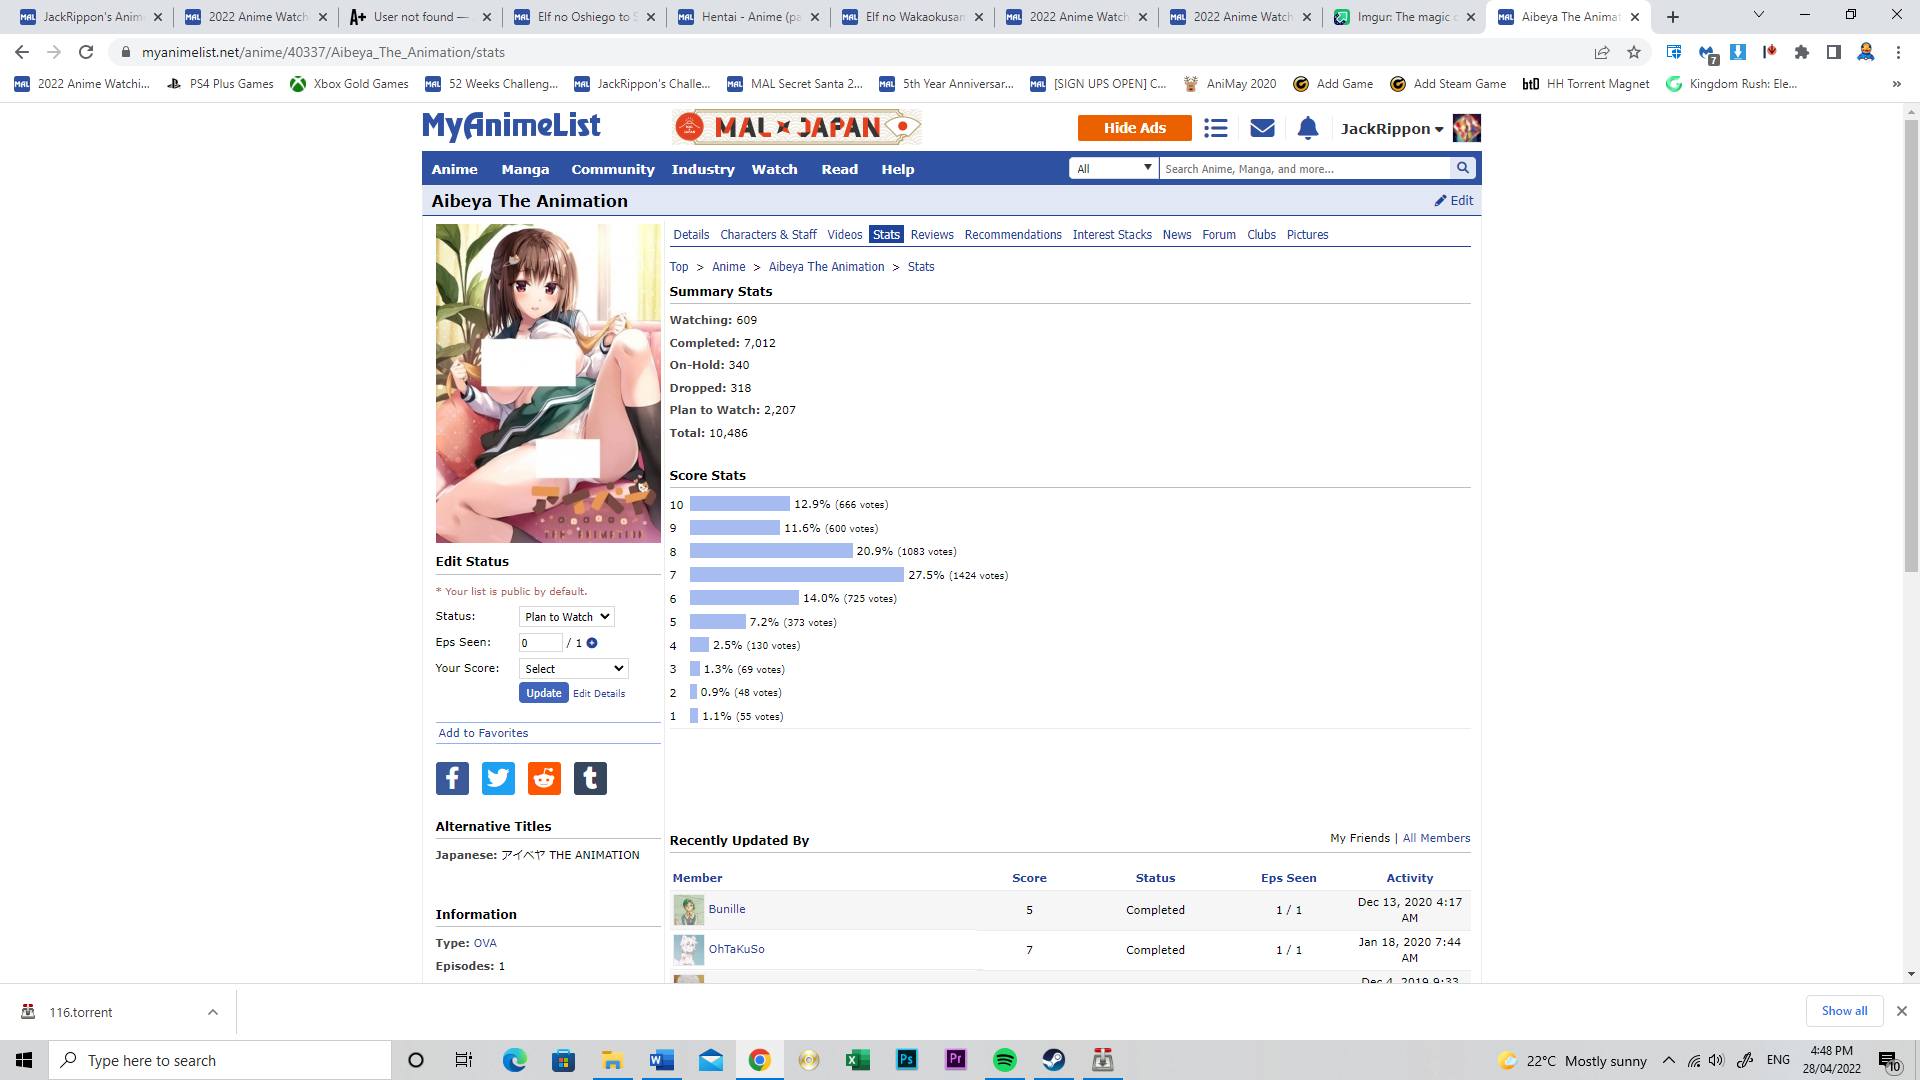Share on Facebook icon

tap(452, 778)
